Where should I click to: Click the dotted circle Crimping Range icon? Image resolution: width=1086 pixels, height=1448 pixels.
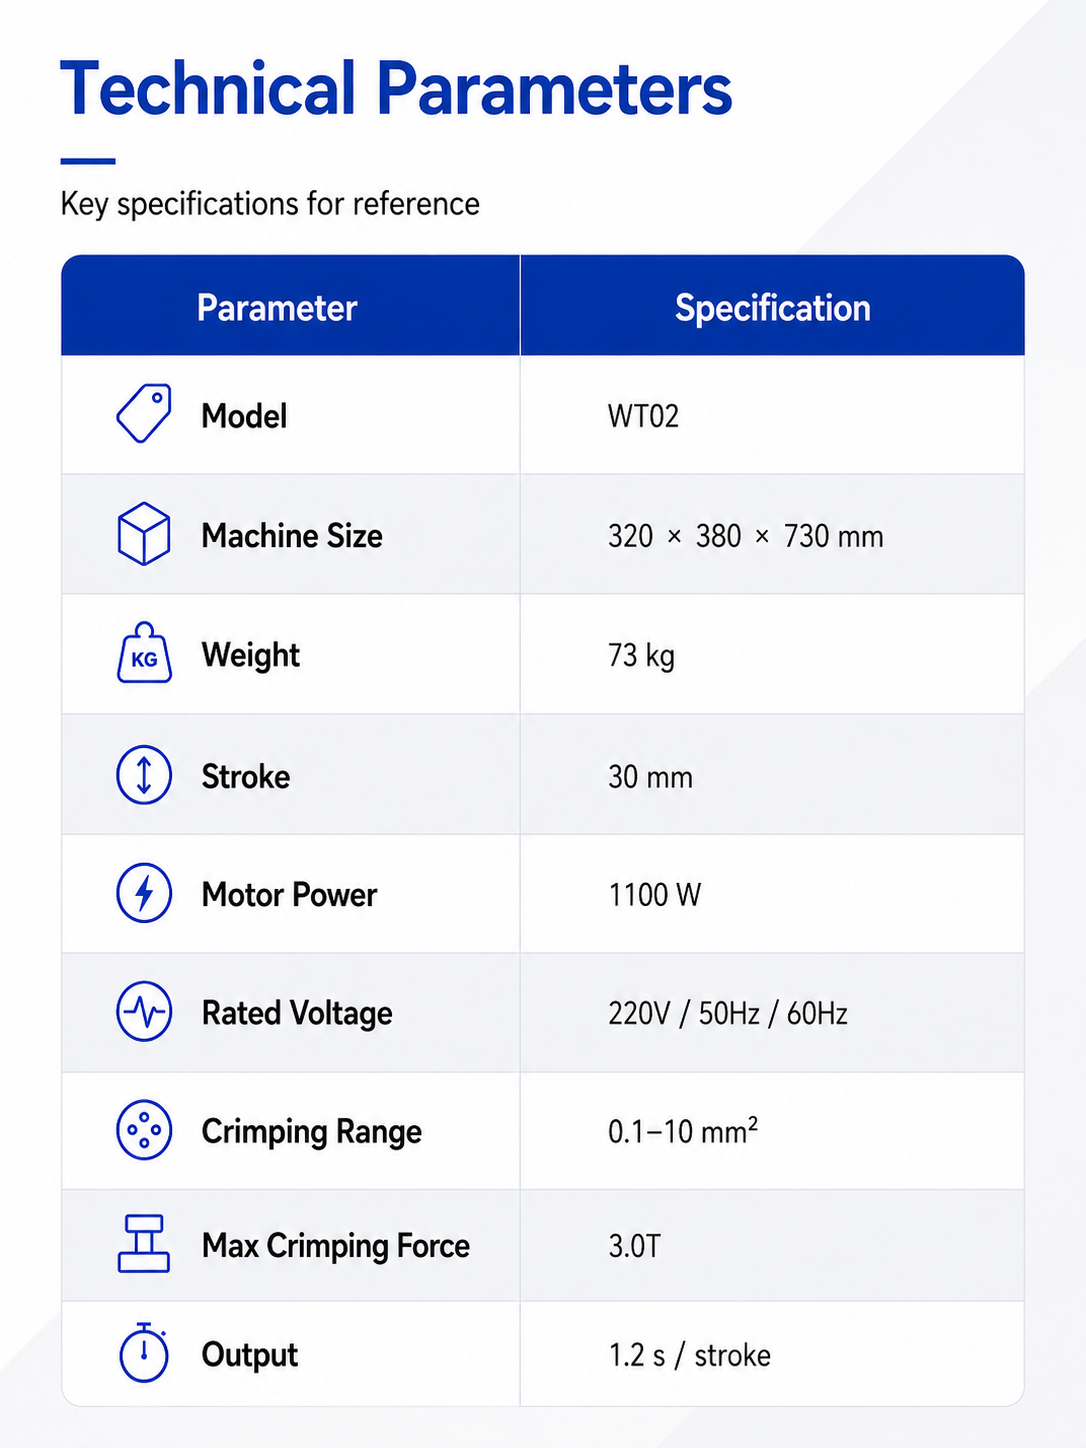(144, 1130)
